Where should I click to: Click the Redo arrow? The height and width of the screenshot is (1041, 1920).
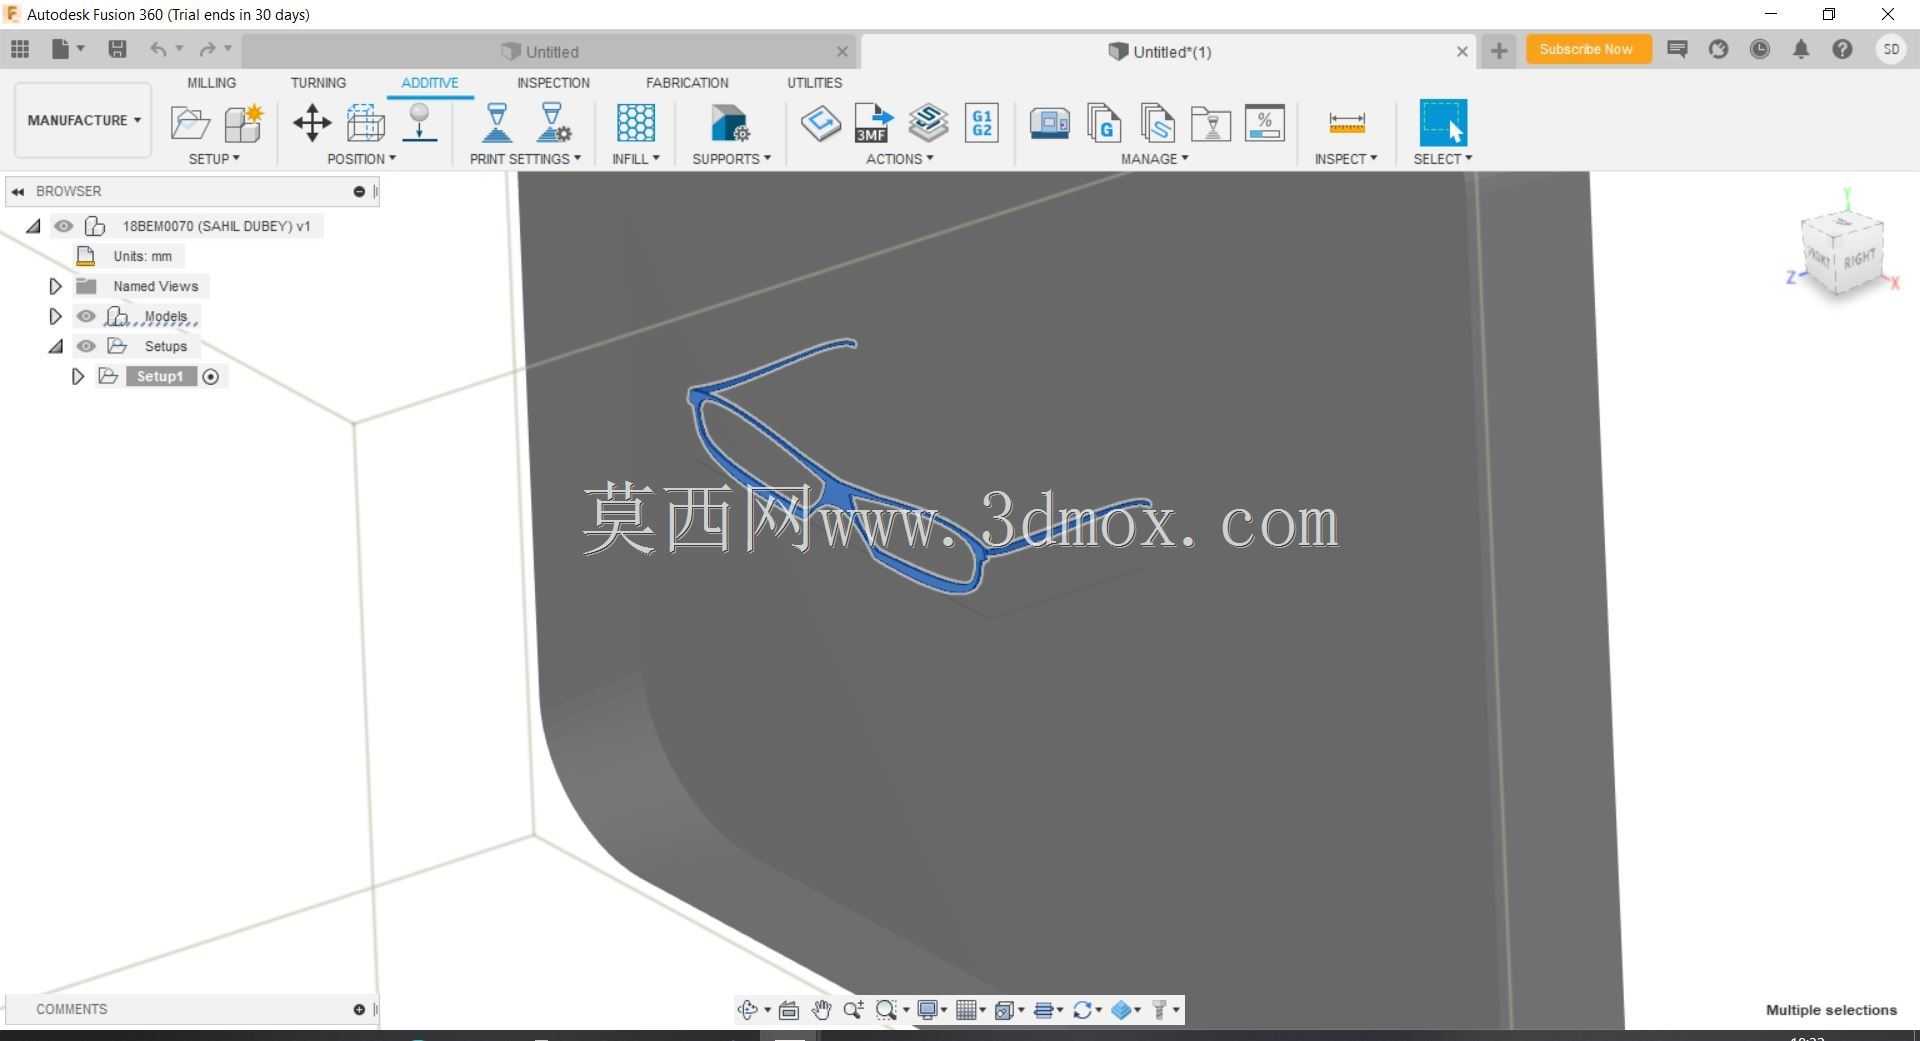207,49
